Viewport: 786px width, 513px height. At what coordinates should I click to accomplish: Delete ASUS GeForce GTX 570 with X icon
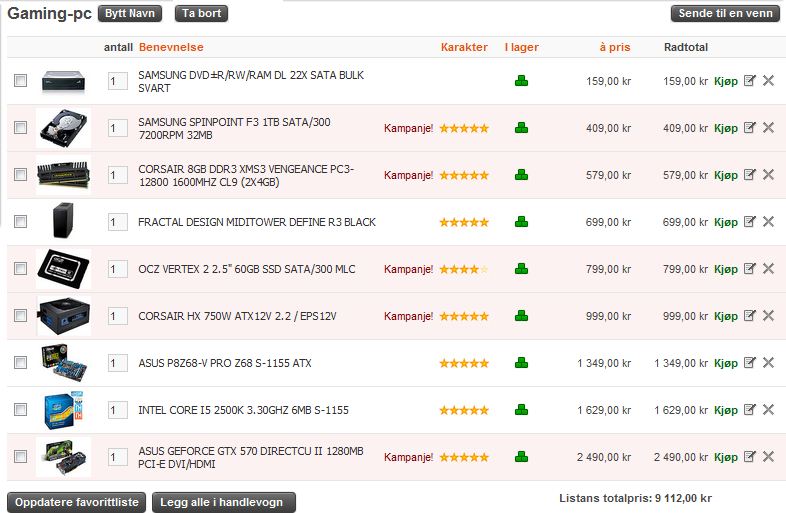[768, 457]
